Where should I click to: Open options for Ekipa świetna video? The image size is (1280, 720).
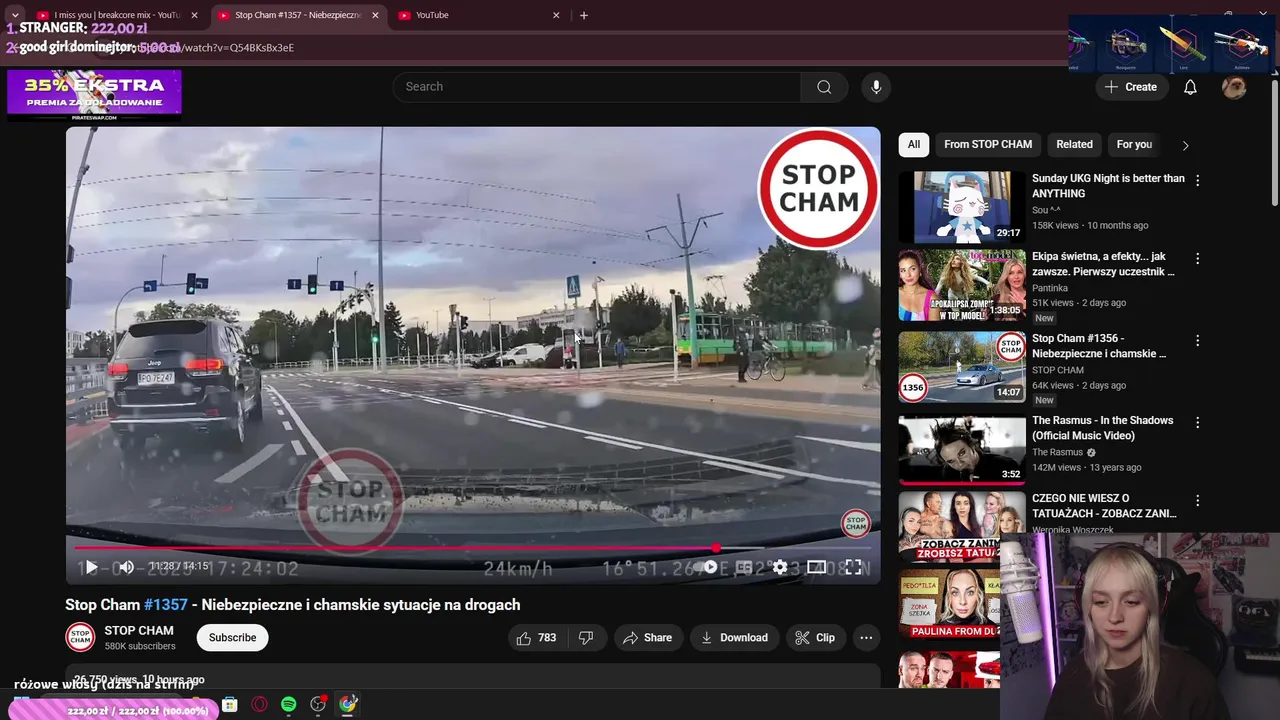click(x=1197, y=259)
